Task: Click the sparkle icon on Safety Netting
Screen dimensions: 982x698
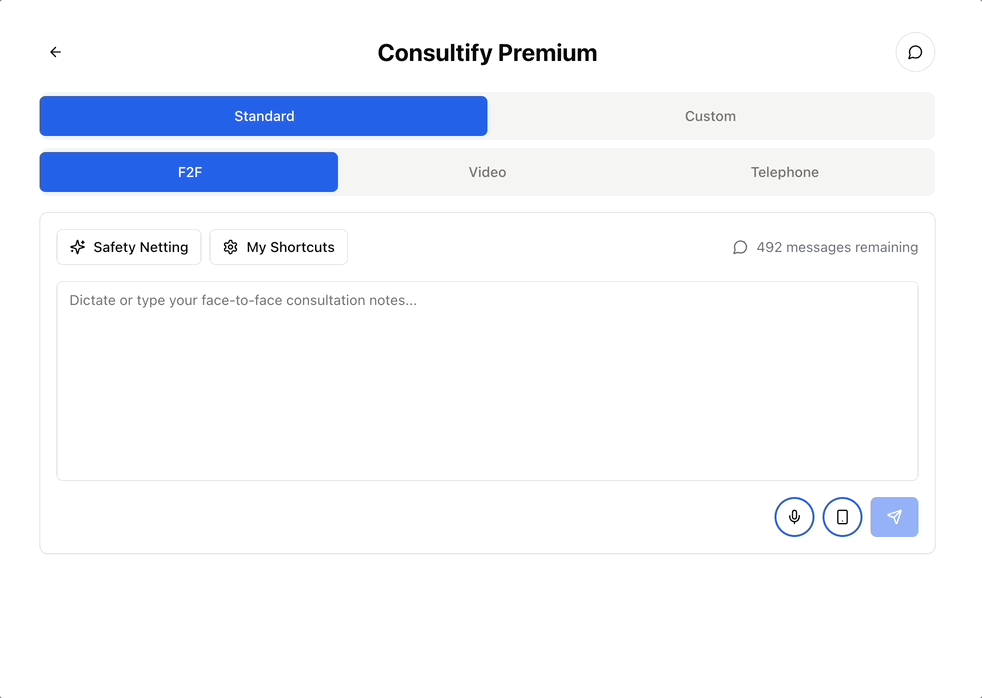Action: click(78, 247)
